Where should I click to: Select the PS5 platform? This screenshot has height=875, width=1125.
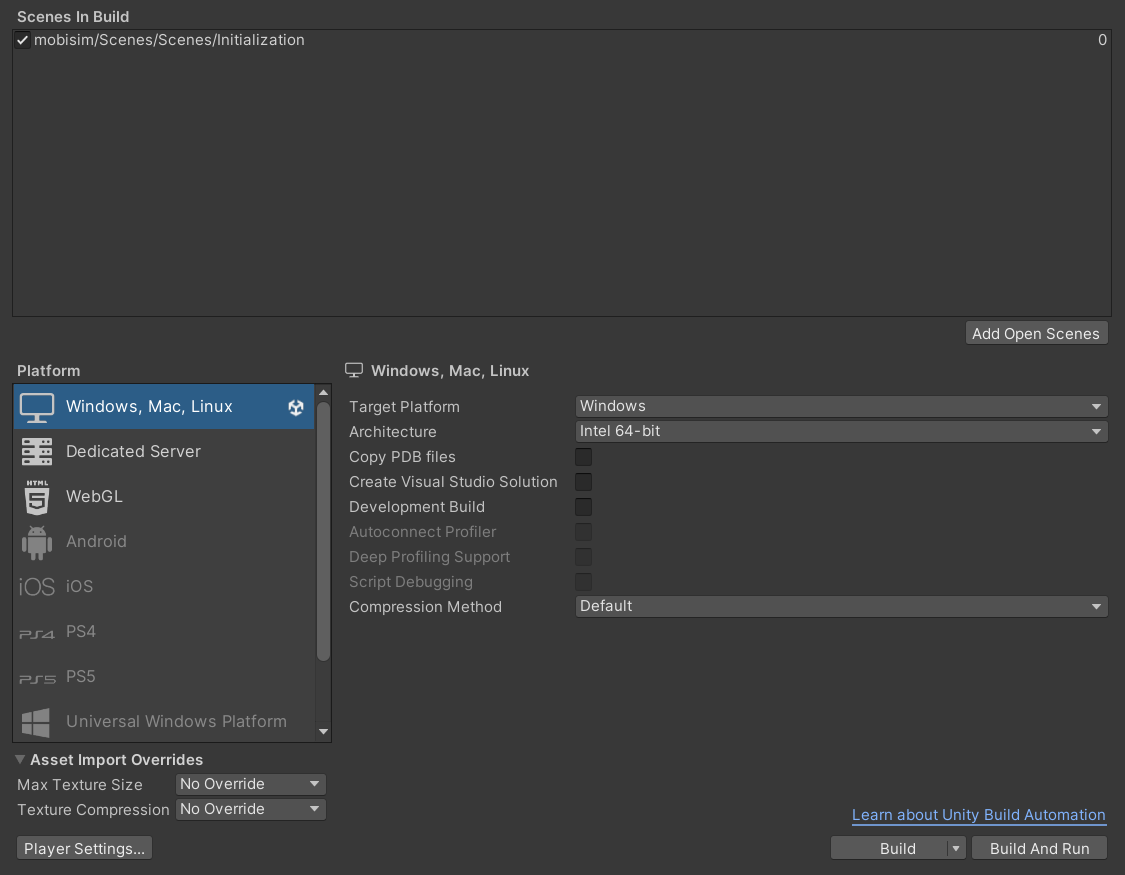(164, 677)
